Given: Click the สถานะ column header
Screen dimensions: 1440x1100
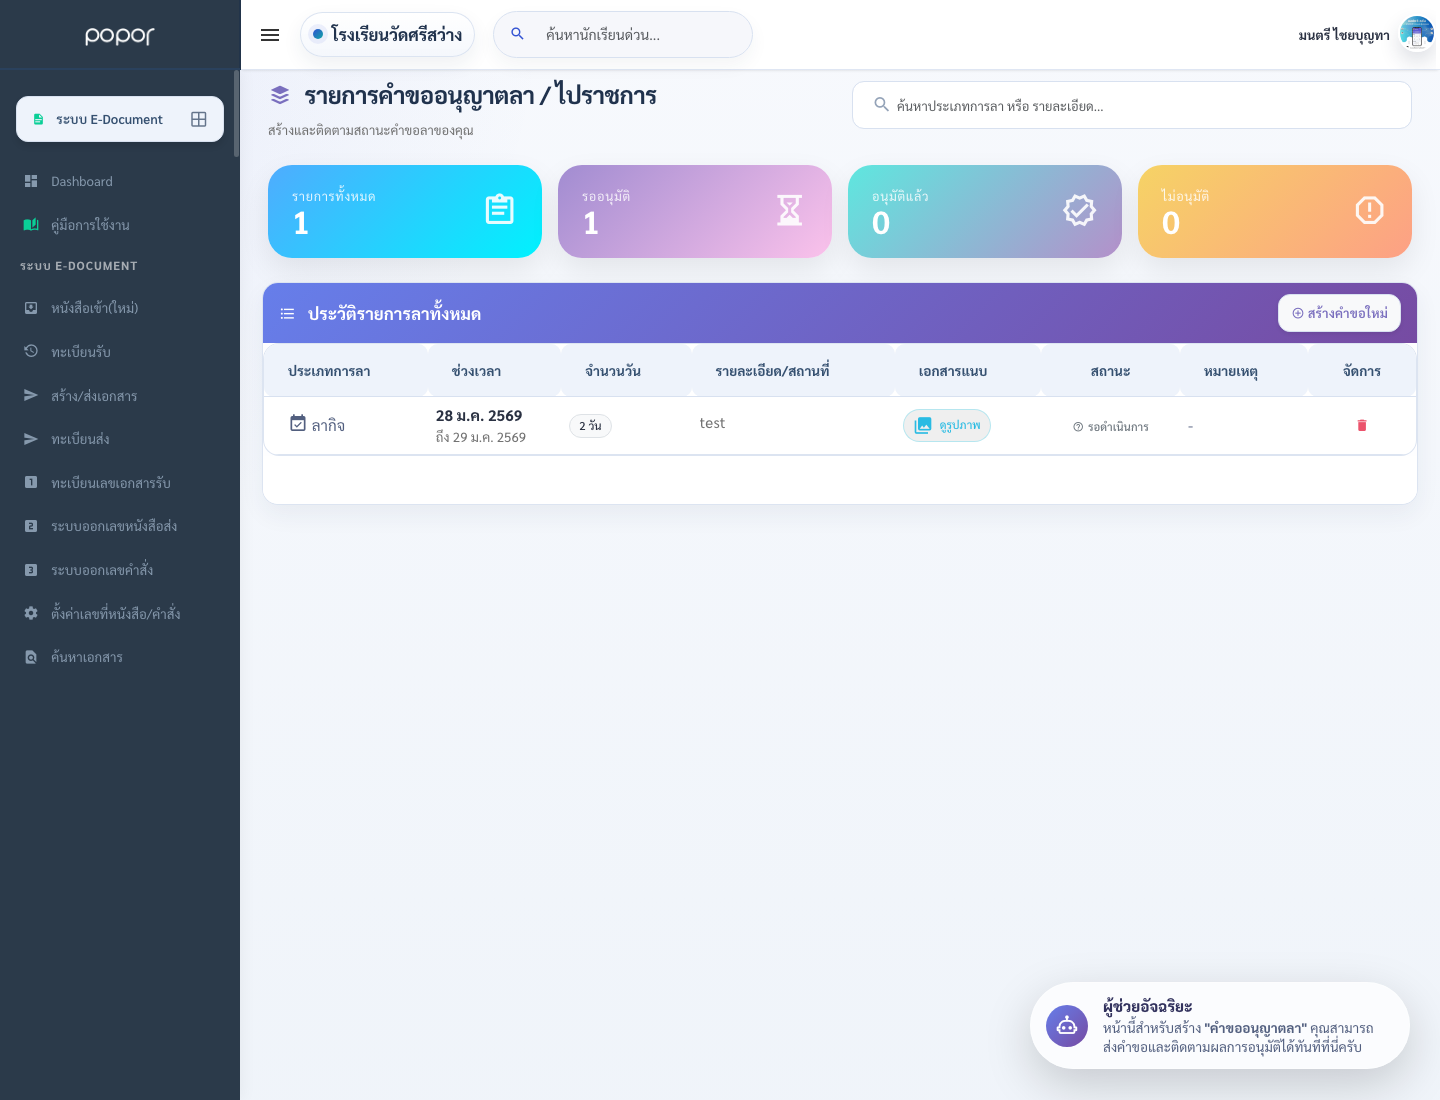Looking at the screenshot, I should click(1111, 371).
